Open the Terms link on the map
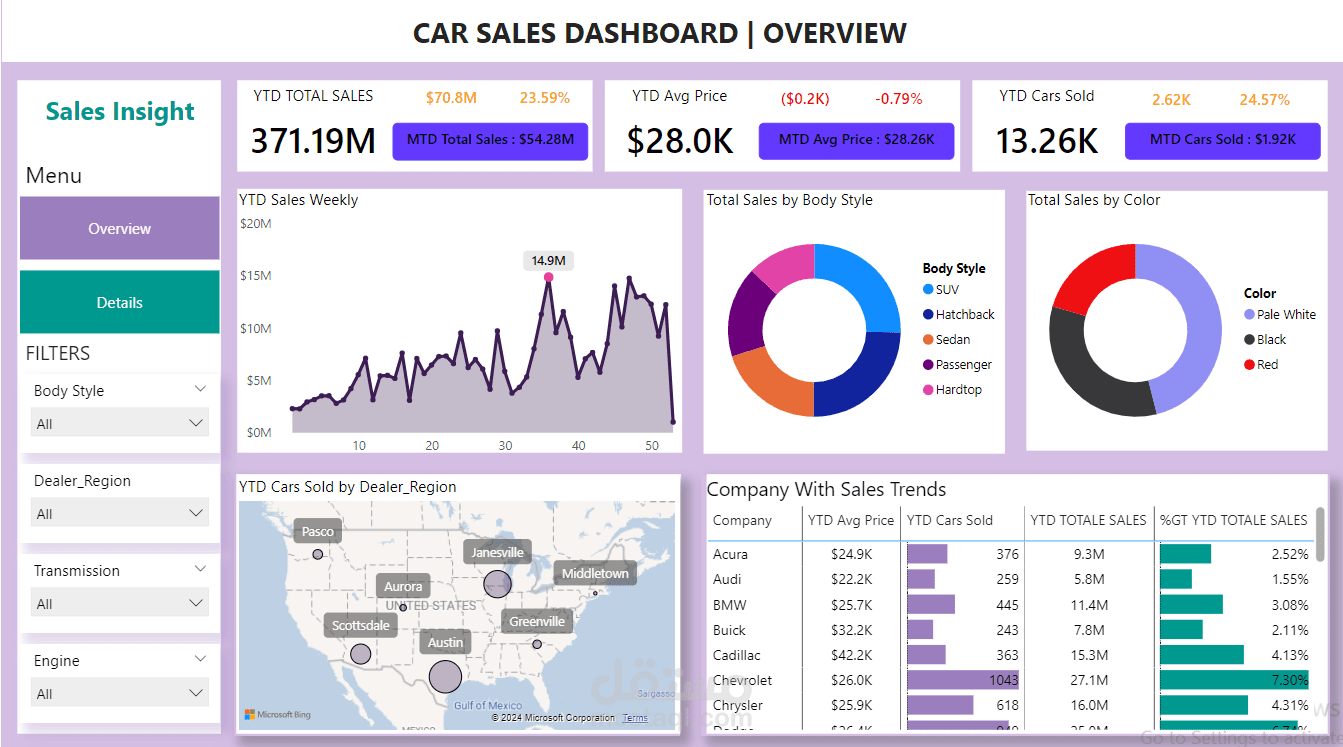 pyautogui.click(x=635, y=717)
